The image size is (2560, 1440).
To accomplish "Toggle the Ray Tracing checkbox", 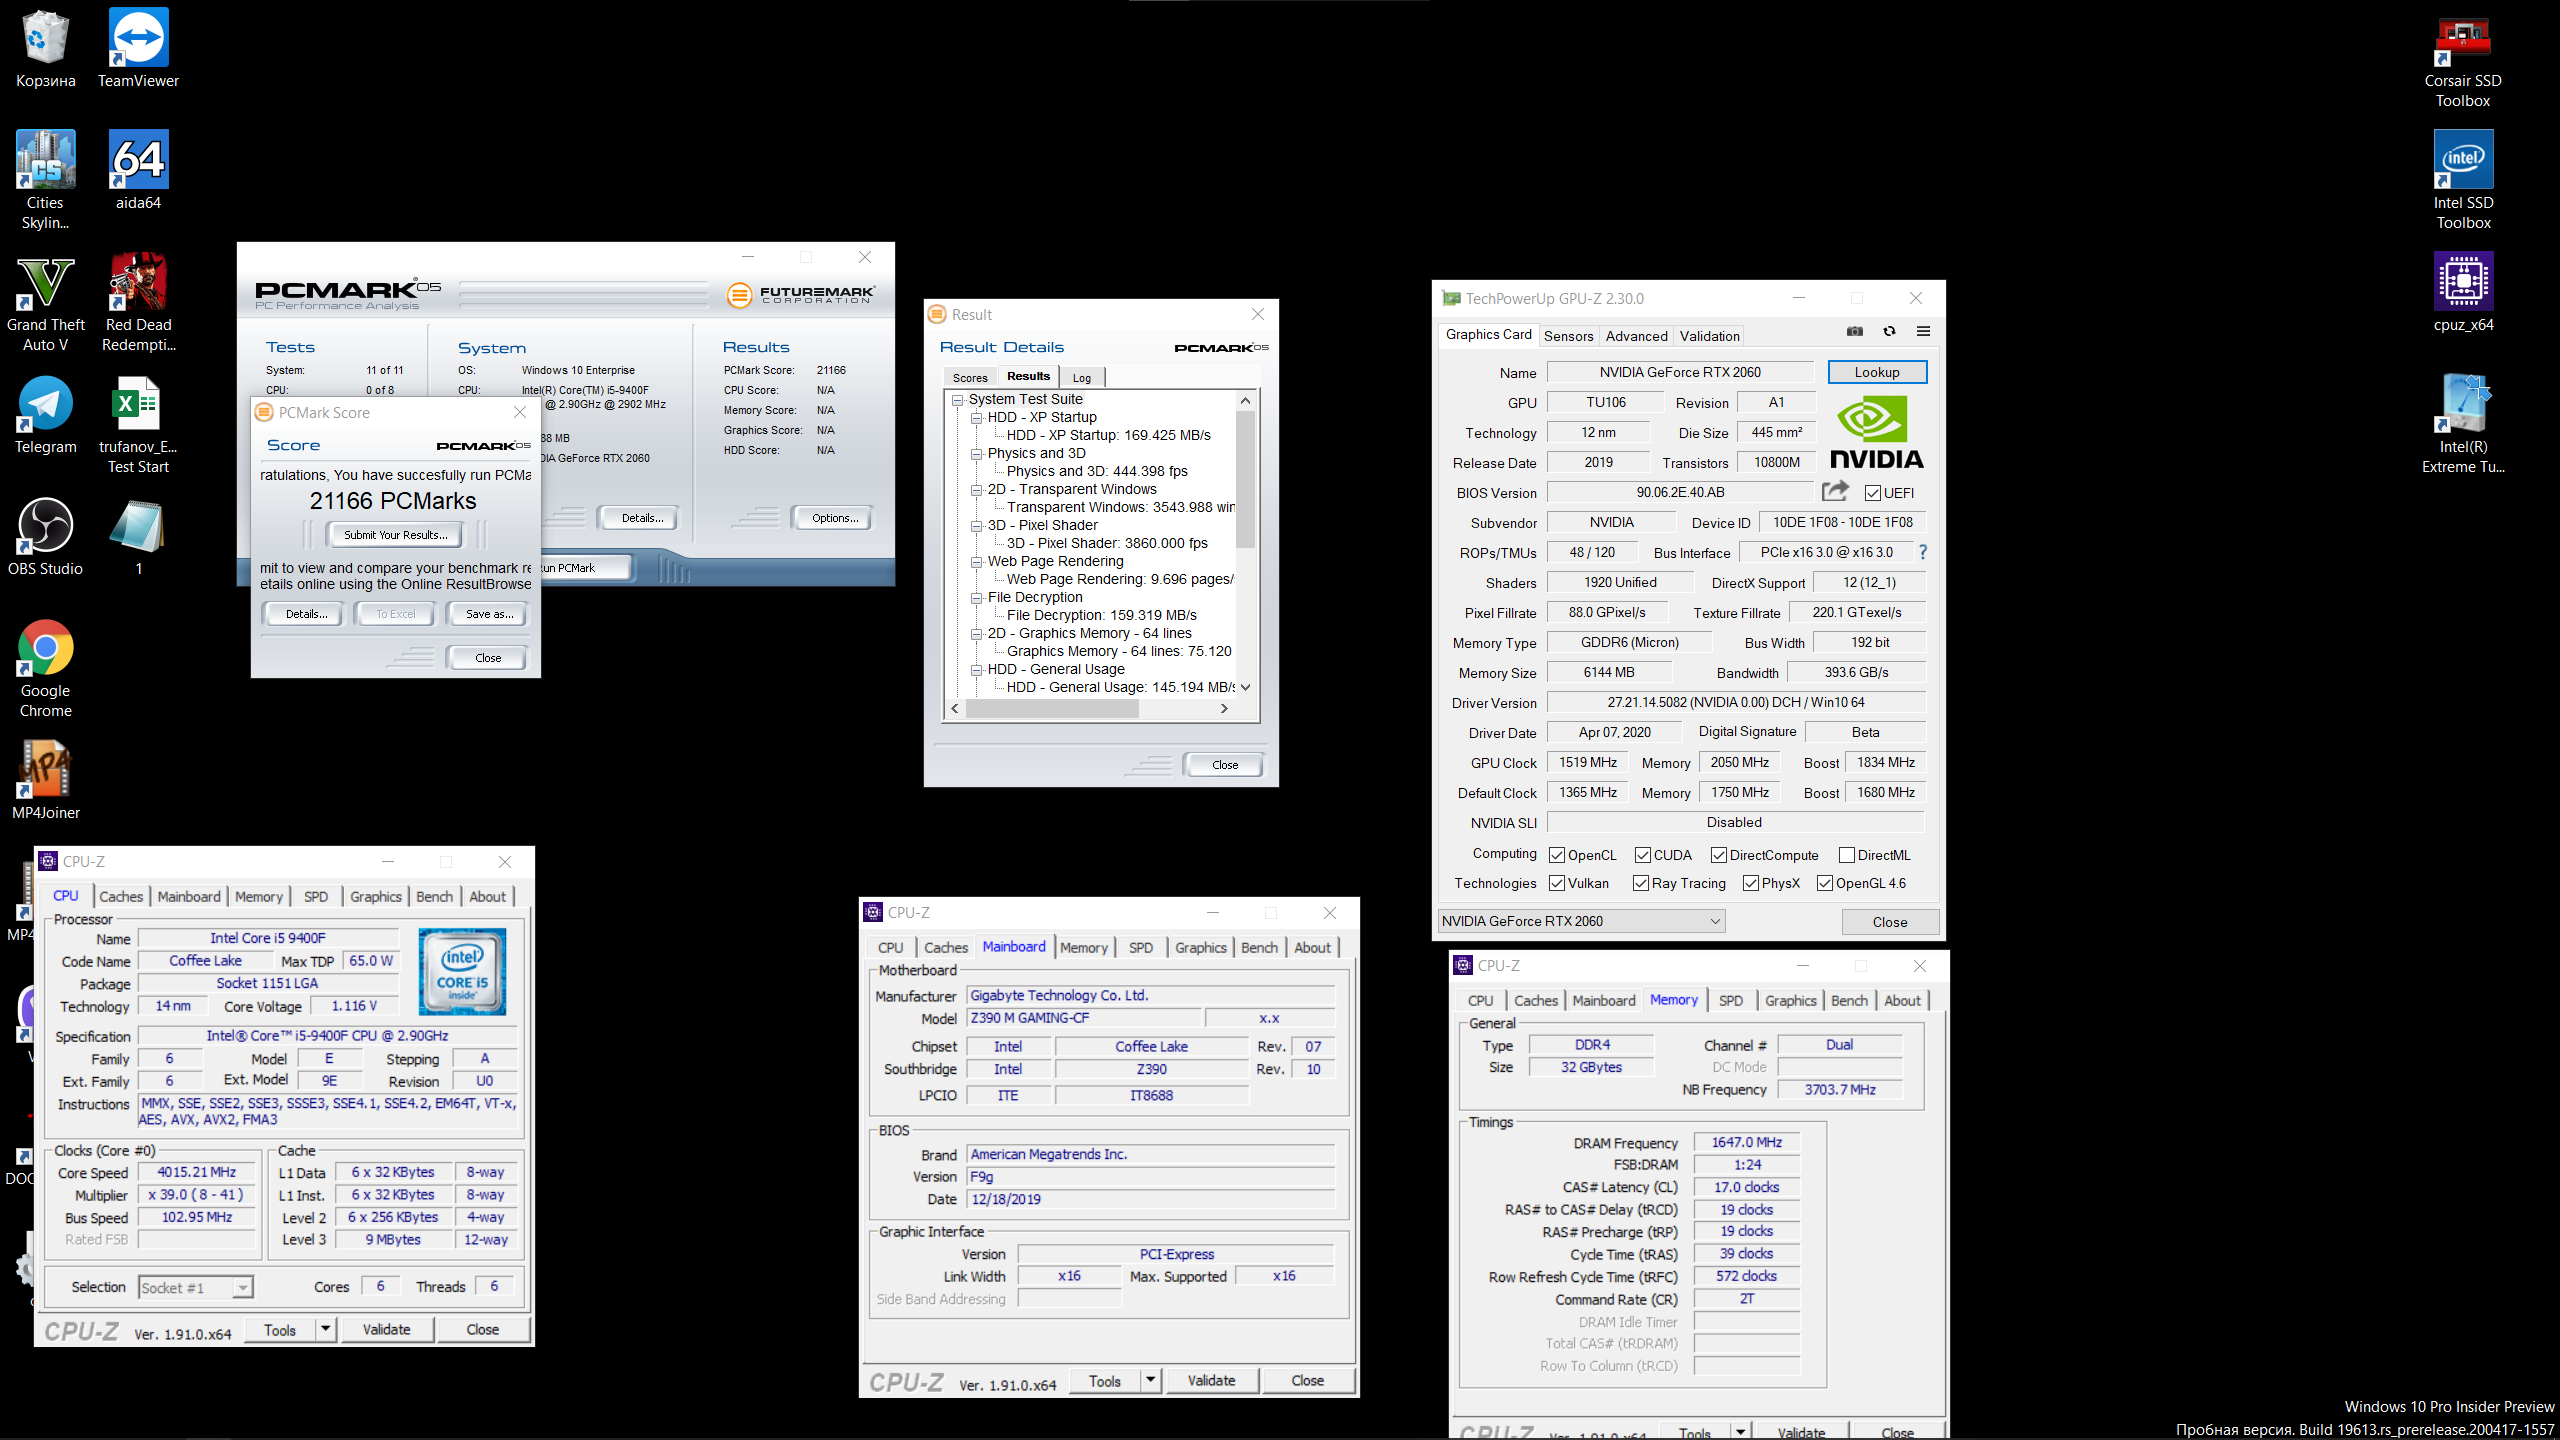I will 1641,883.
